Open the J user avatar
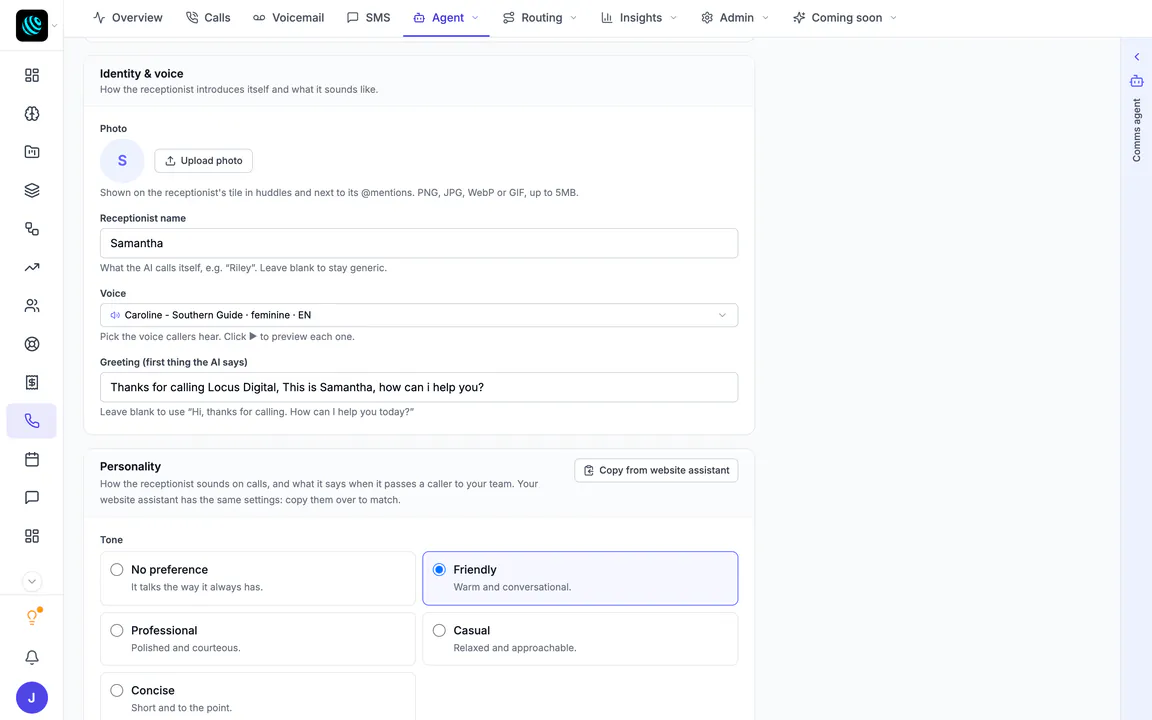This screenshot has width=1152, height=720. (32, 698)
